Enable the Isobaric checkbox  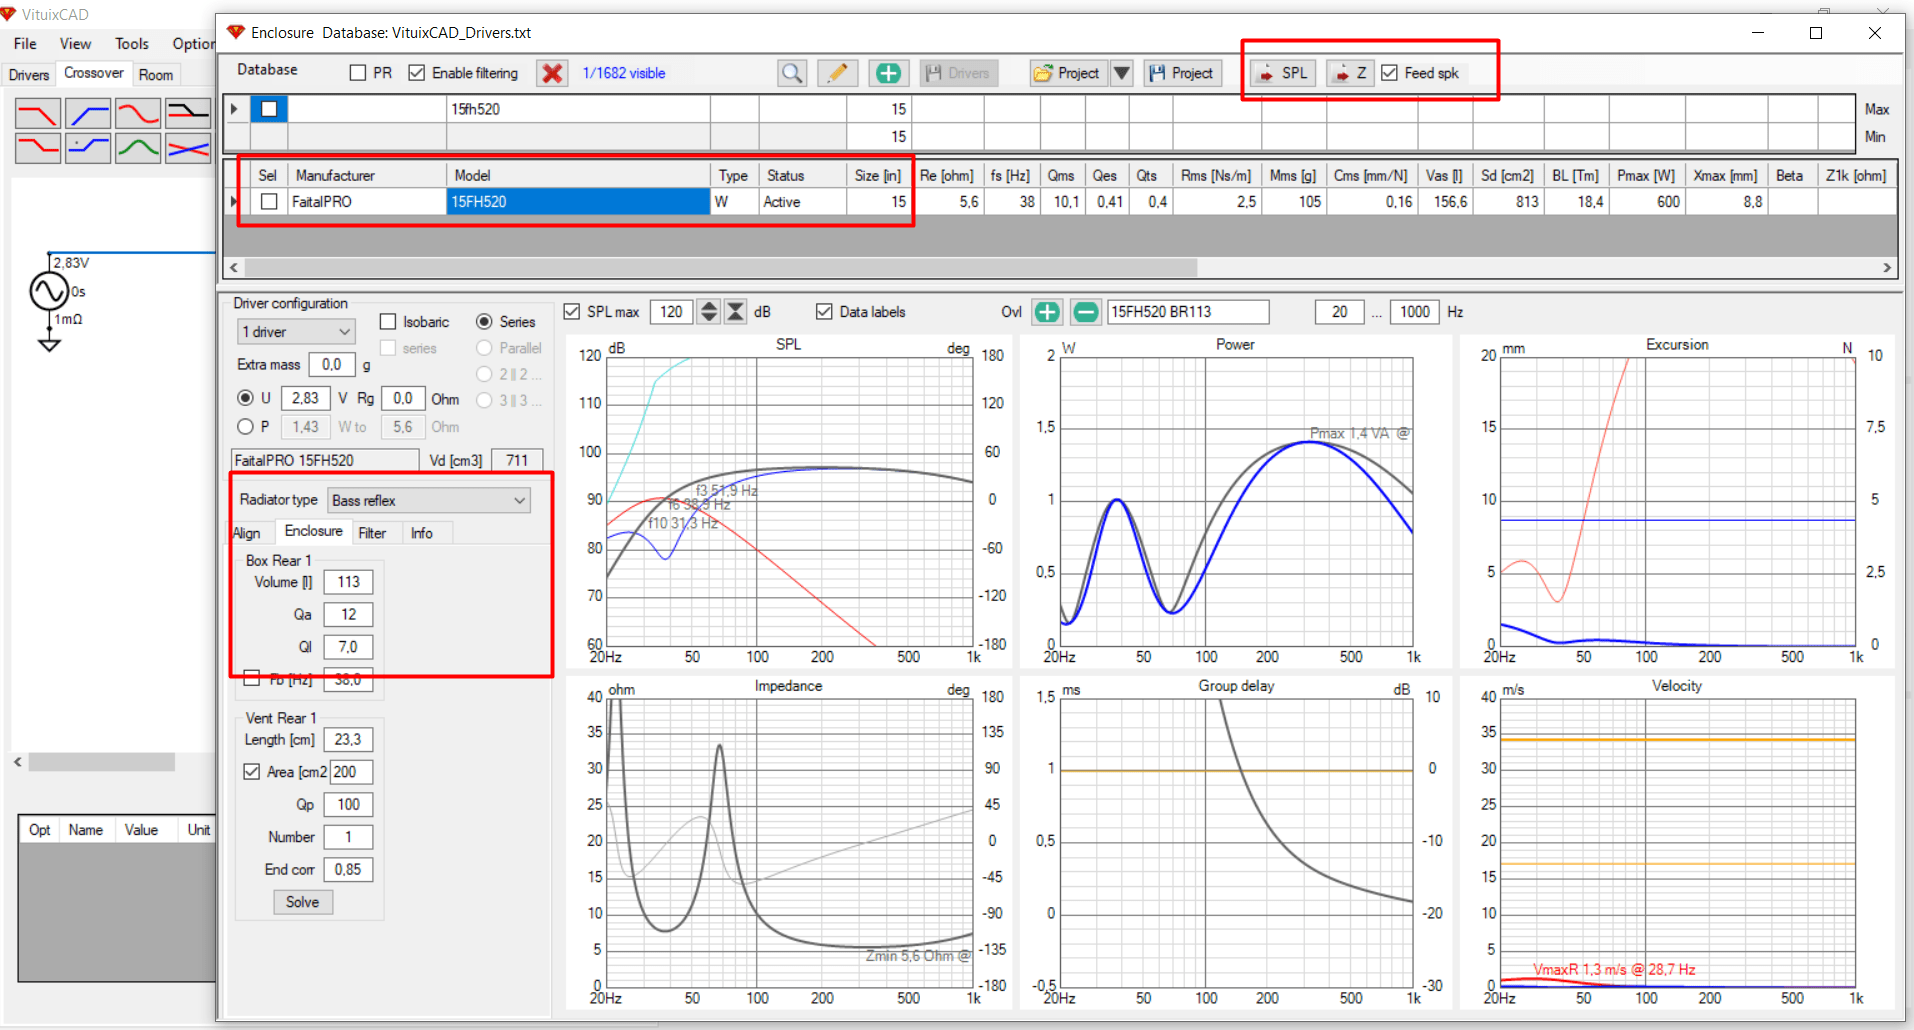coord(388,322)
